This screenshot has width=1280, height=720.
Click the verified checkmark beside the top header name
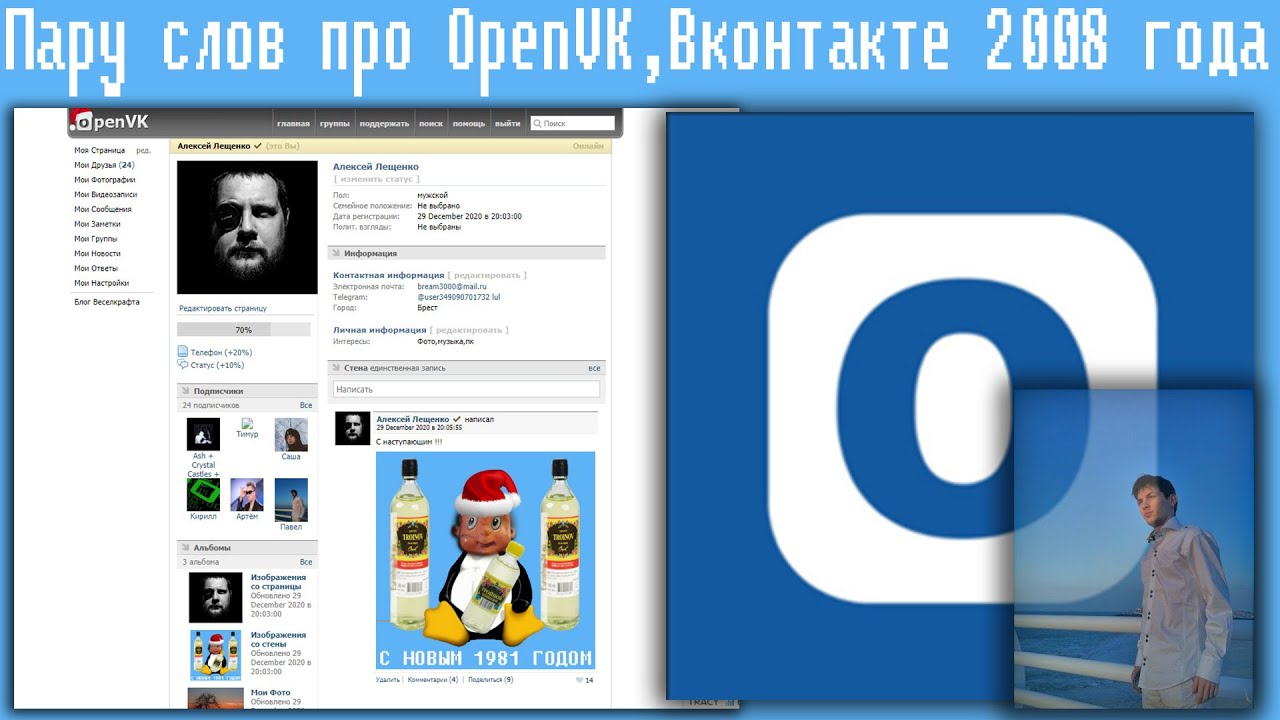point(258,146)
